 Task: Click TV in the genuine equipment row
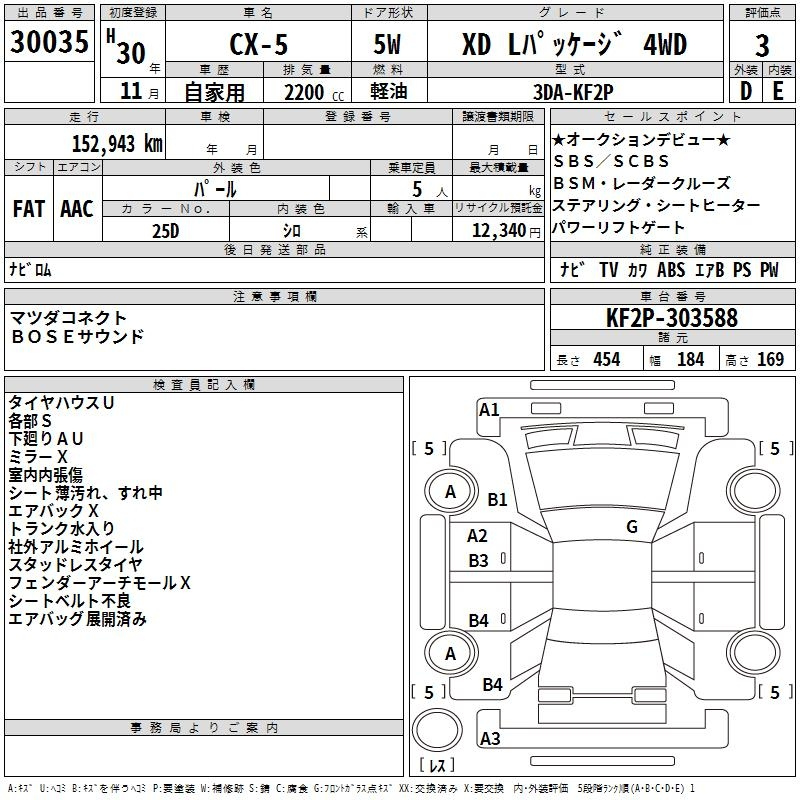coord(608,270)
